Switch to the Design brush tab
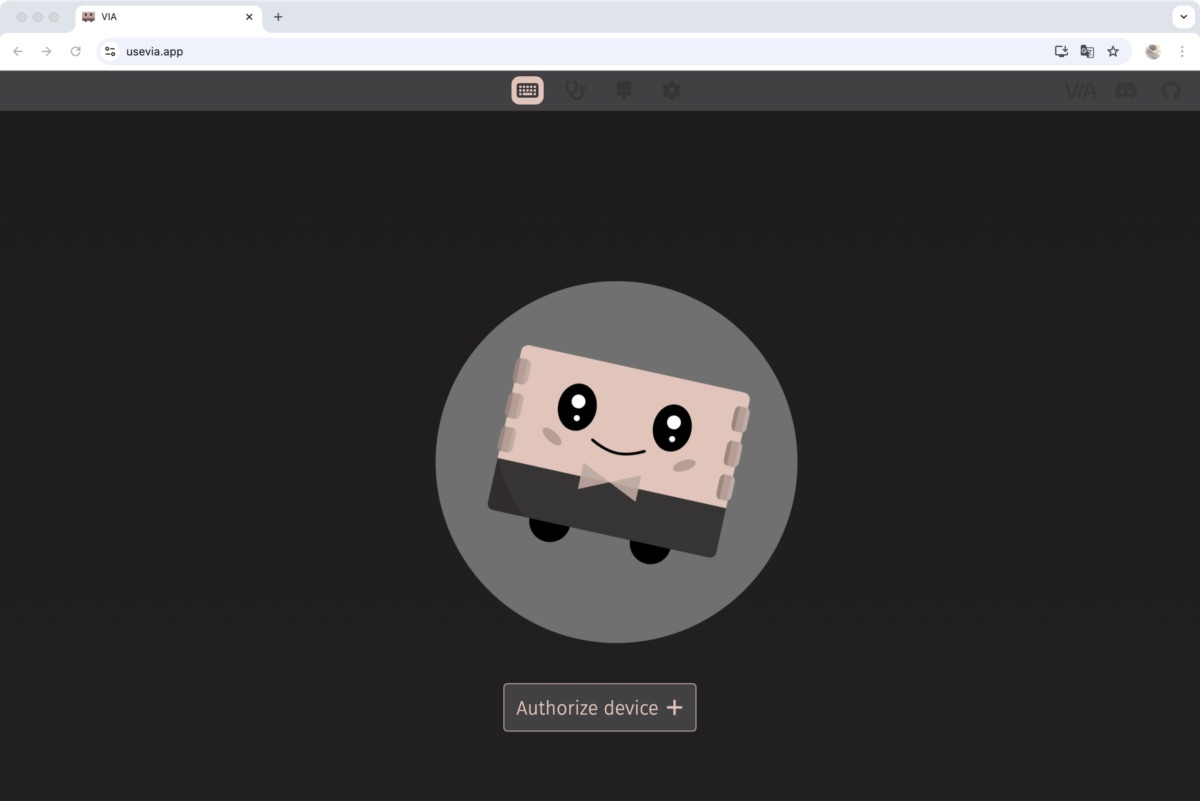The height and width of the screenshot is (801, 1200). tap(624, 90)
